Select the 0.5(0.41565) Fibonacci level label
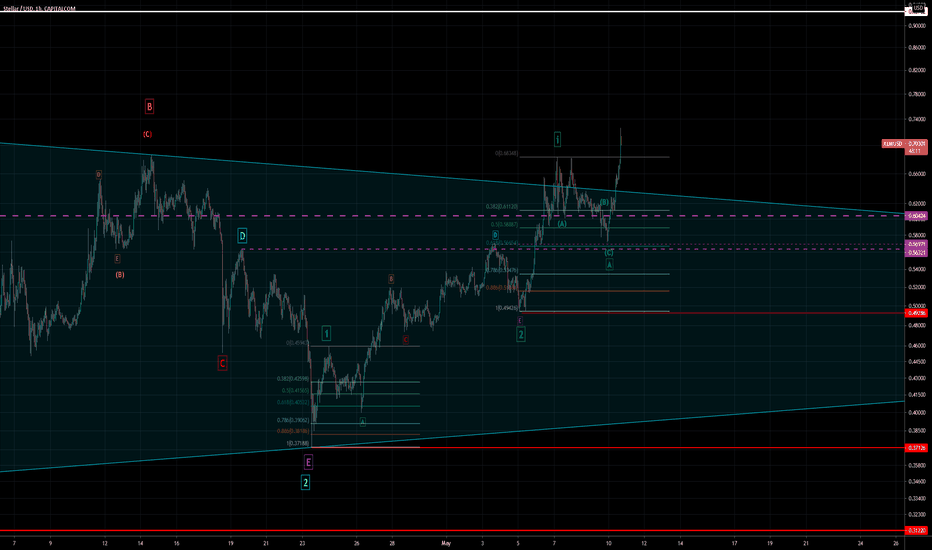 [x=295, y=391]
